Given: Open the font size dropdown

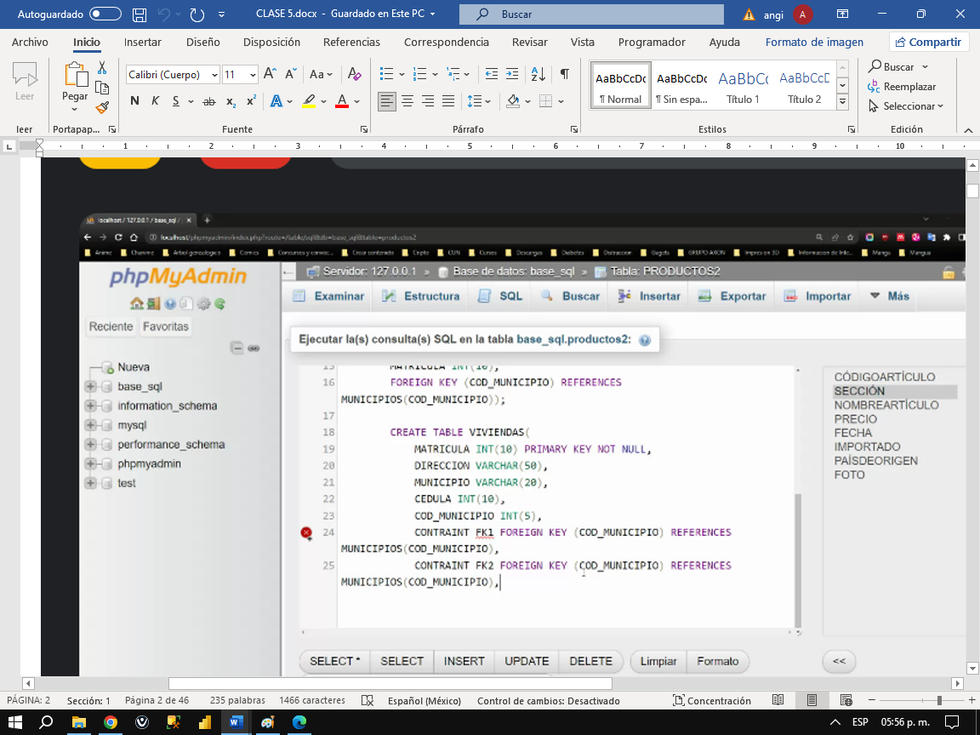Looking at the screenshot, I should point(252,75).
